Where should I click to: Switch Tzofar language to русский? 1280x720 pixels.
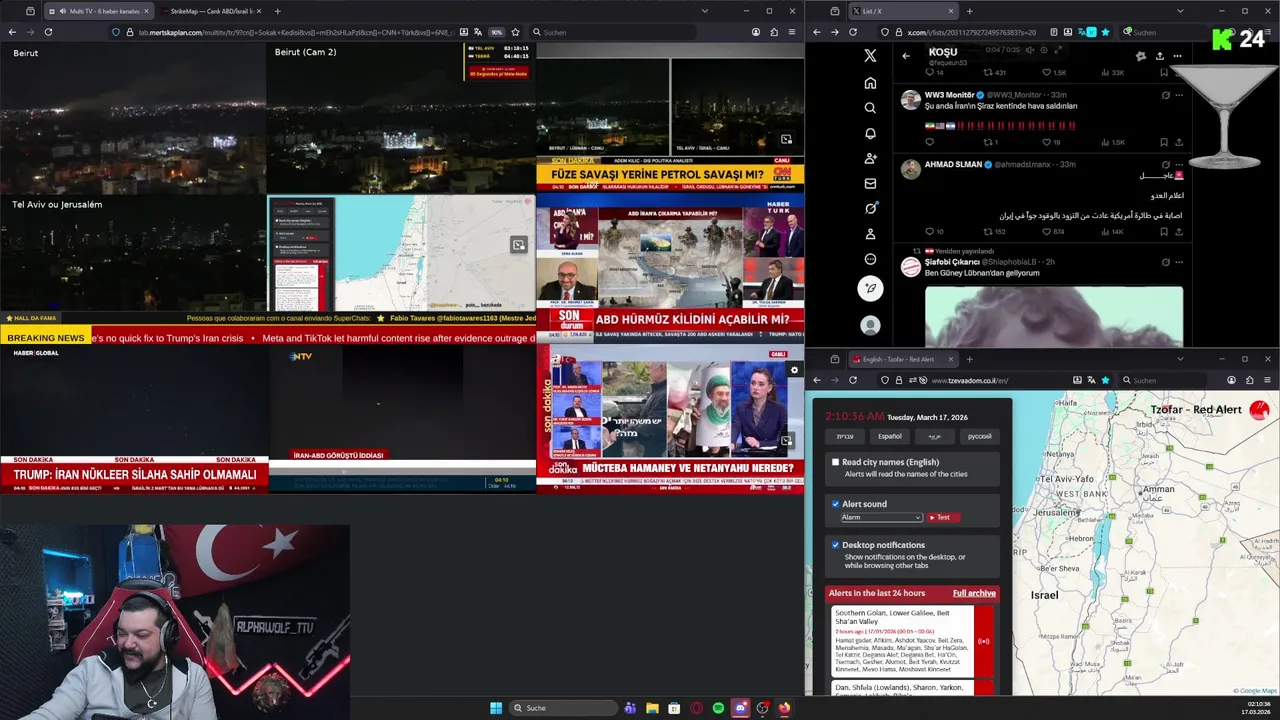click(x=980, y=436)
